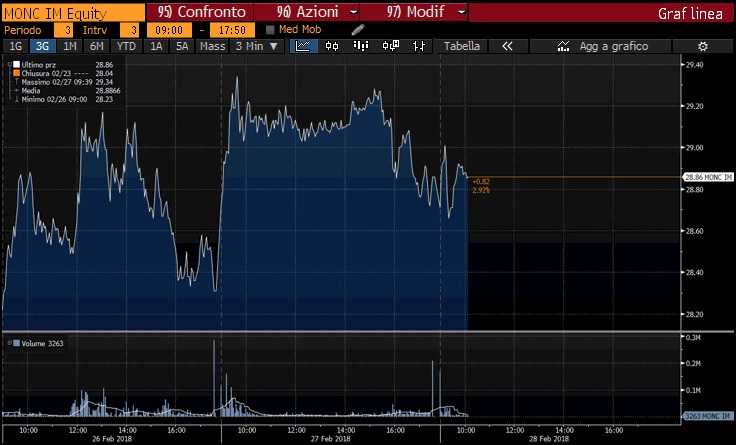The width and height of the screenshot is (736, 445).
Task: Switch to candlestick chart icon
Action: pyautogui.click(x=332, y=46)
